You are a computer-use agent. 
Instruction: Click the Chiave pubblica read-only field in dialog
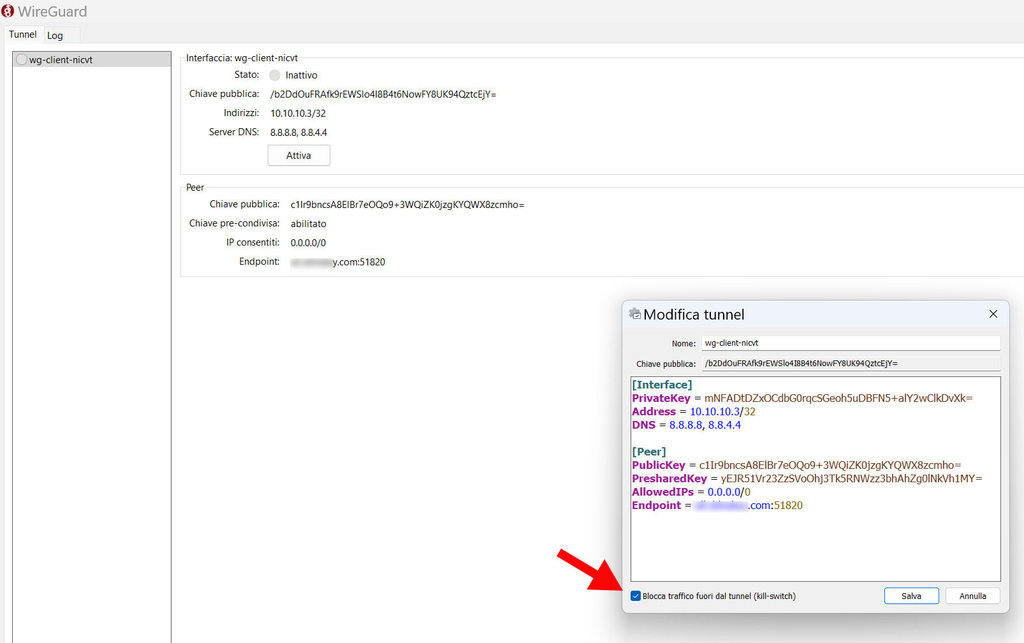click(851, 364)
